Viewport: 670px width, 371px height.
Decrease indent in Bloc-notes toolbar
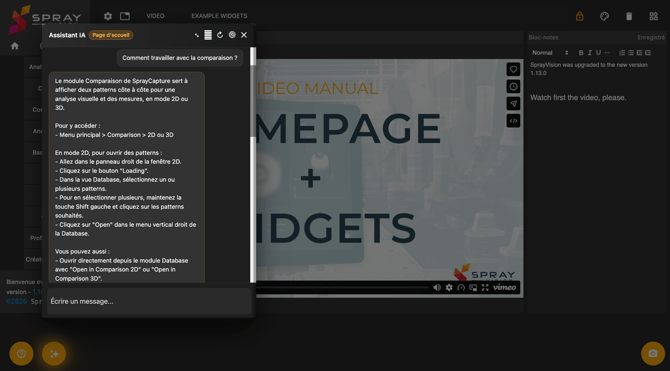639,53
